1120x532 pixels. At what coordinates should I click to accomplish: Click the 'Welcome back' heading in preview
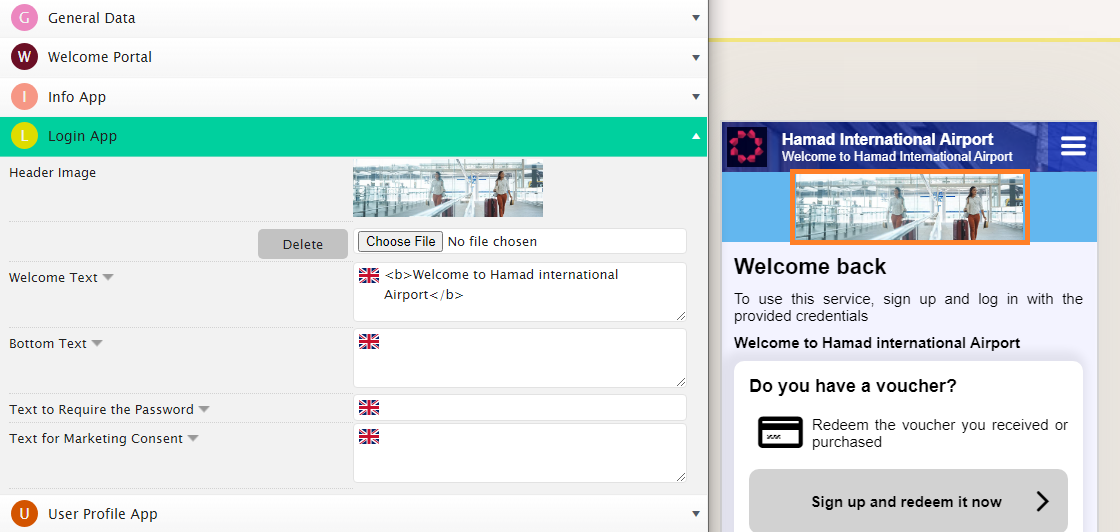click(810, 266)
